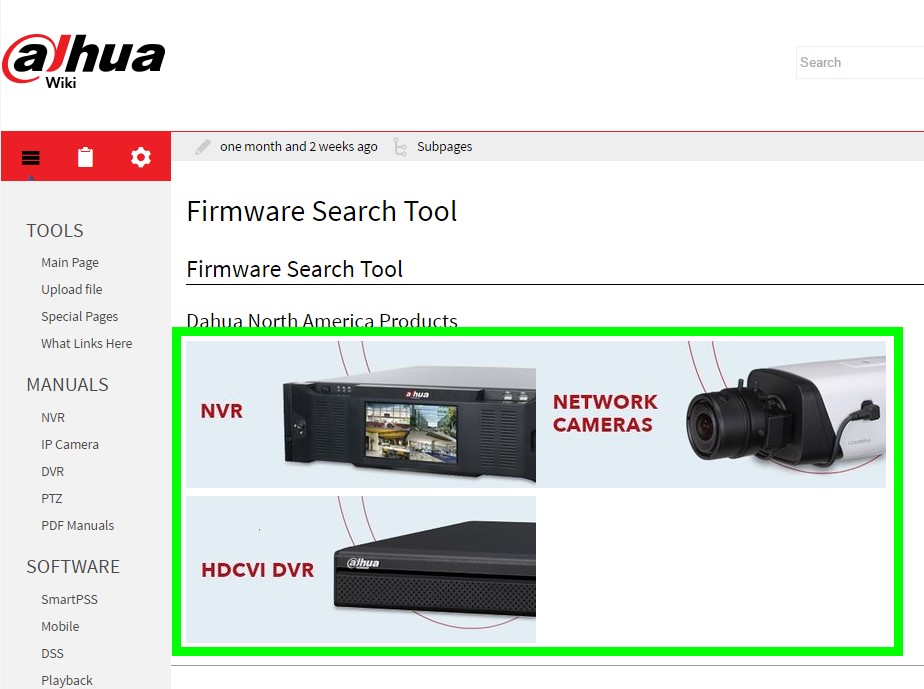The image size is (924, 689).
Task: Open the SmartPSS software page
Action: click(x=69, y=599)
